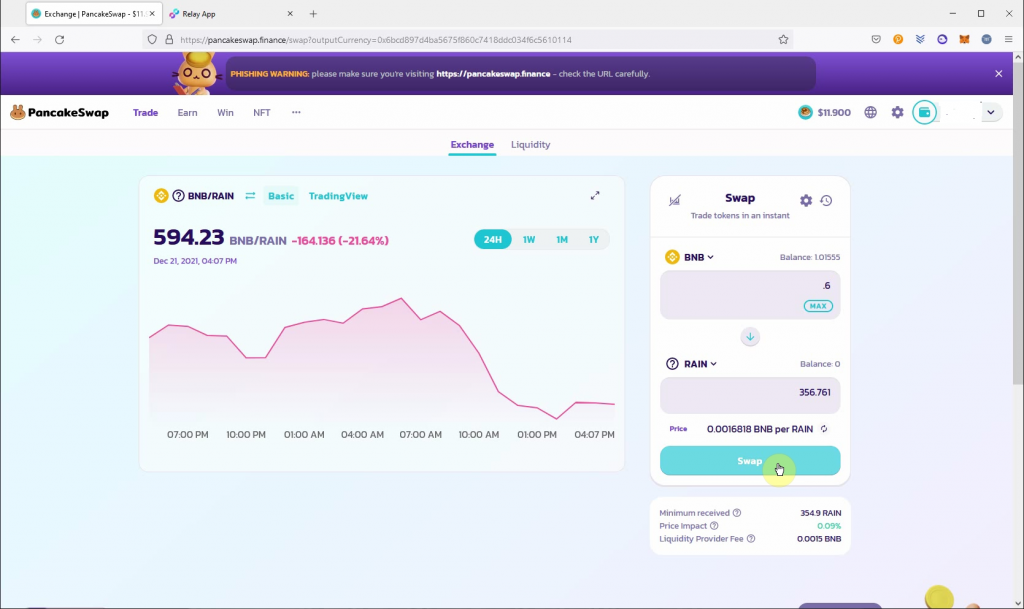The image size is (1024, 609).
Task: Select the 1W chart timeframe
Action: [x=529, y=240]
